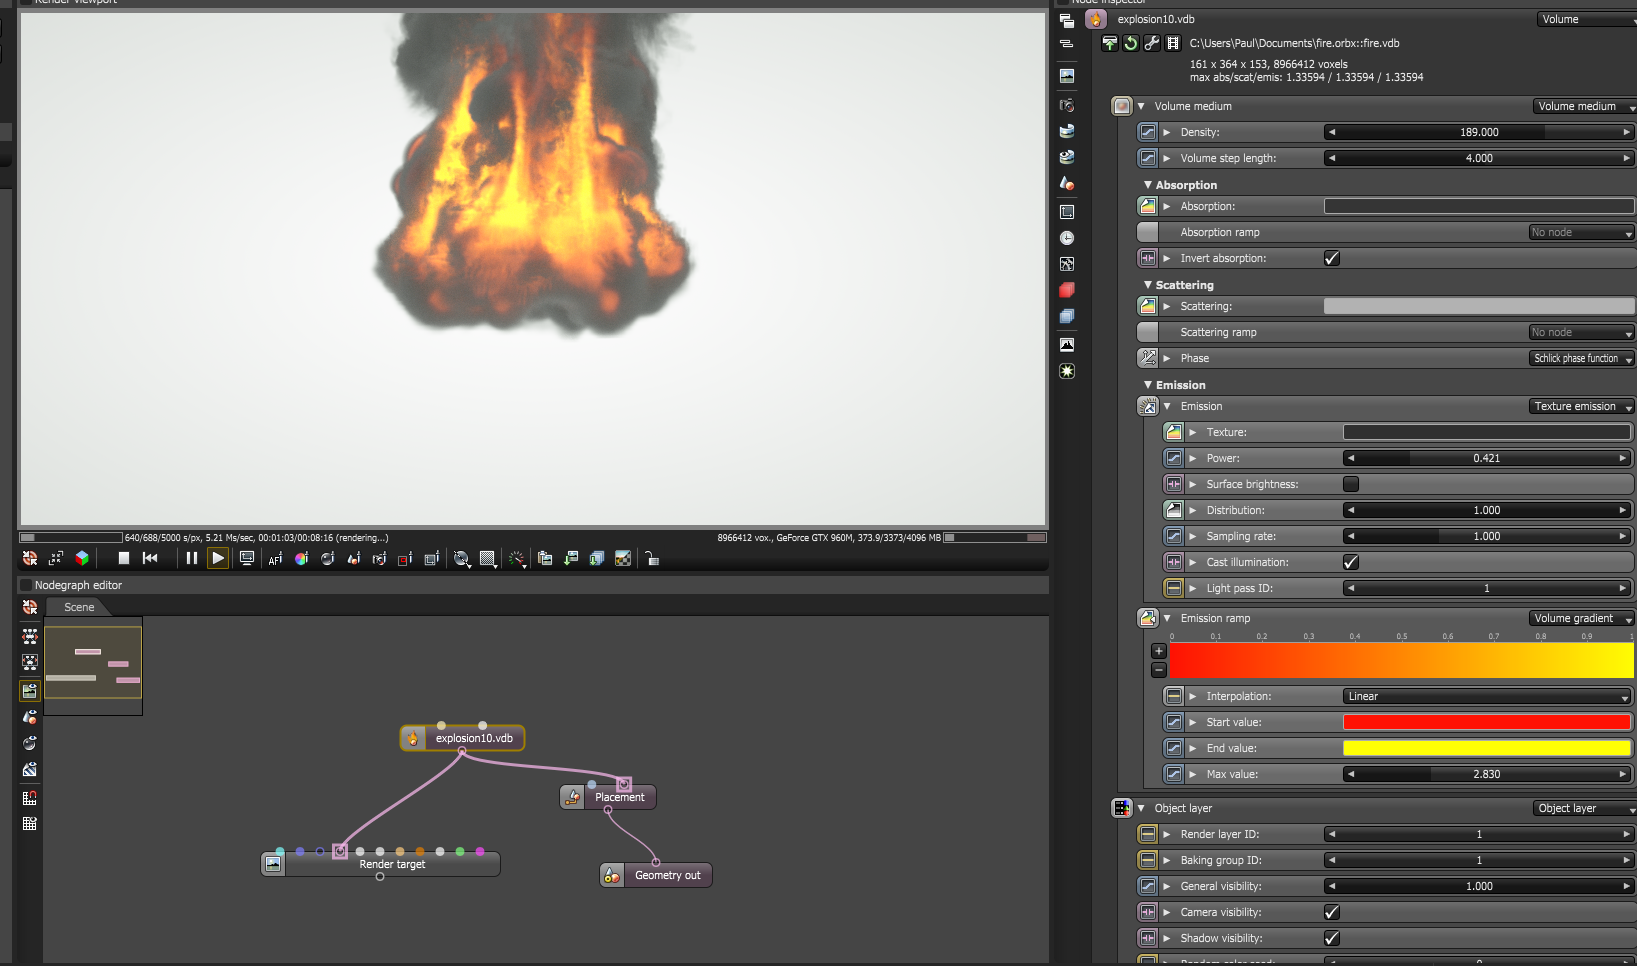
Task: Click the AF auto-focus picker icon
Action: (x=275, y=559)
